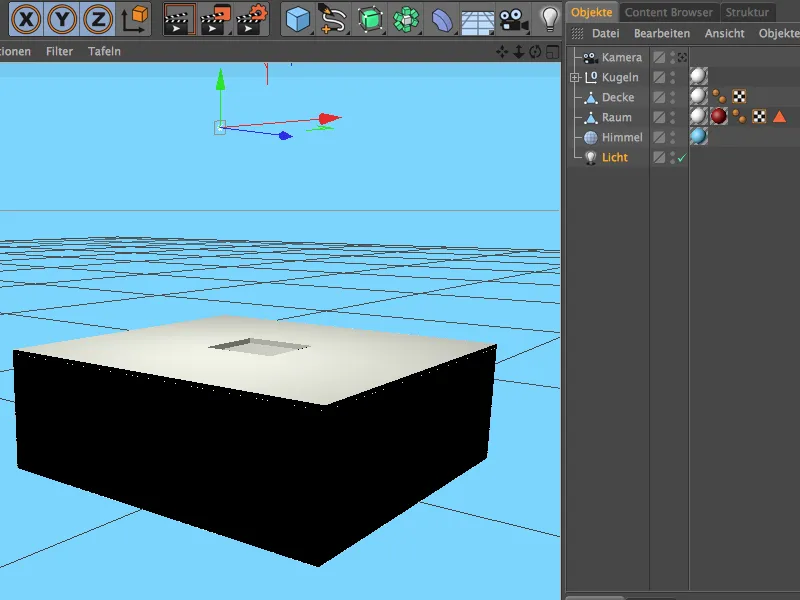Render the active view

pyautogui.click(x=179, y=19)
